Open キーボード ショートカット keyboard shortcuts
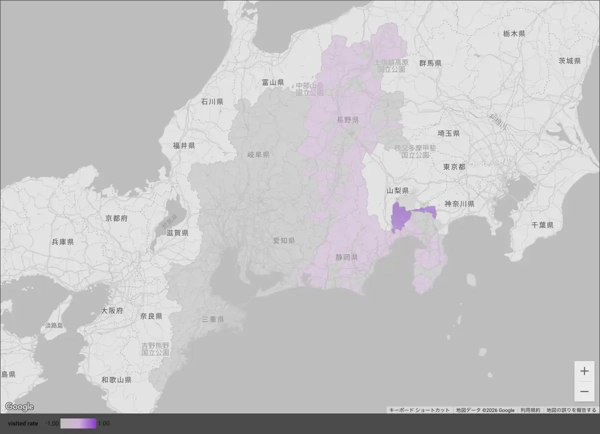Image resolution: width=600 pixels, height=434 pixels. click(419, 410)
